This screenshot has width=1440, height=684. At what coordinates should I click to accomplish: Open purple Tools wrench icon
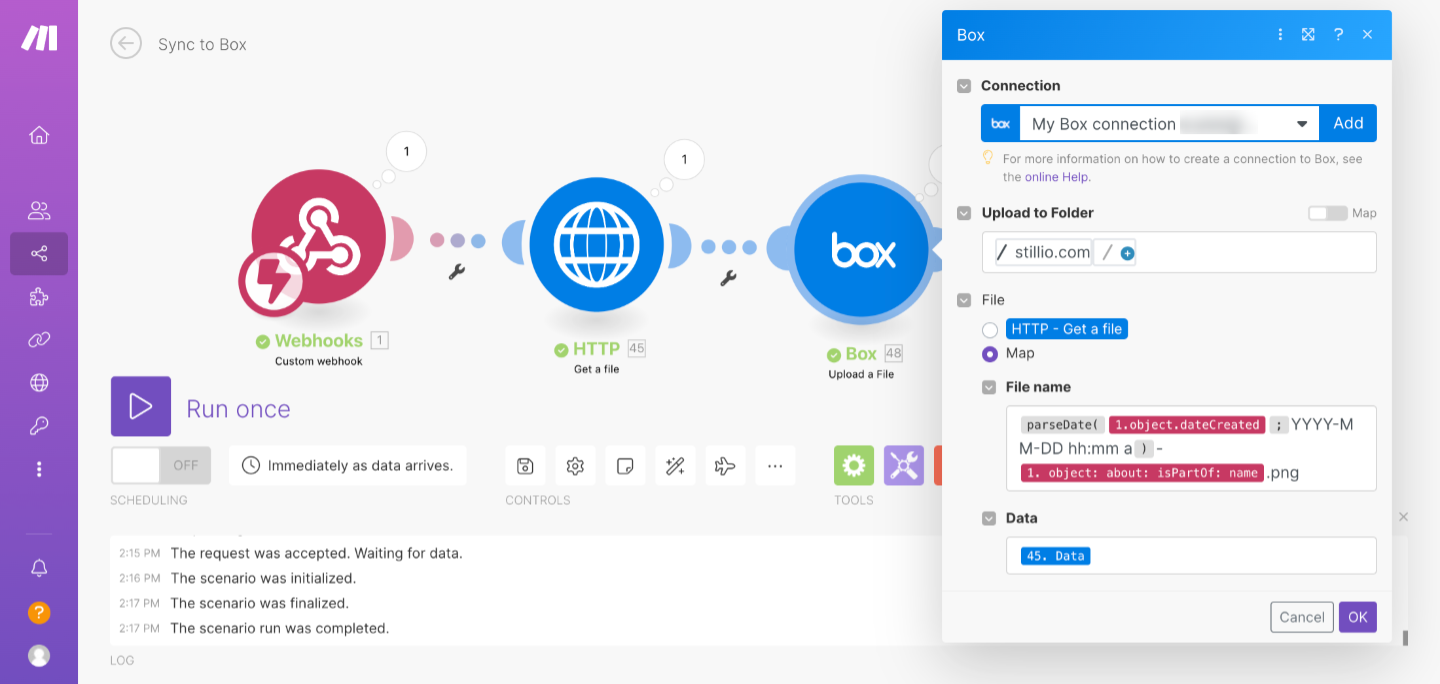(x=904, y=466)
